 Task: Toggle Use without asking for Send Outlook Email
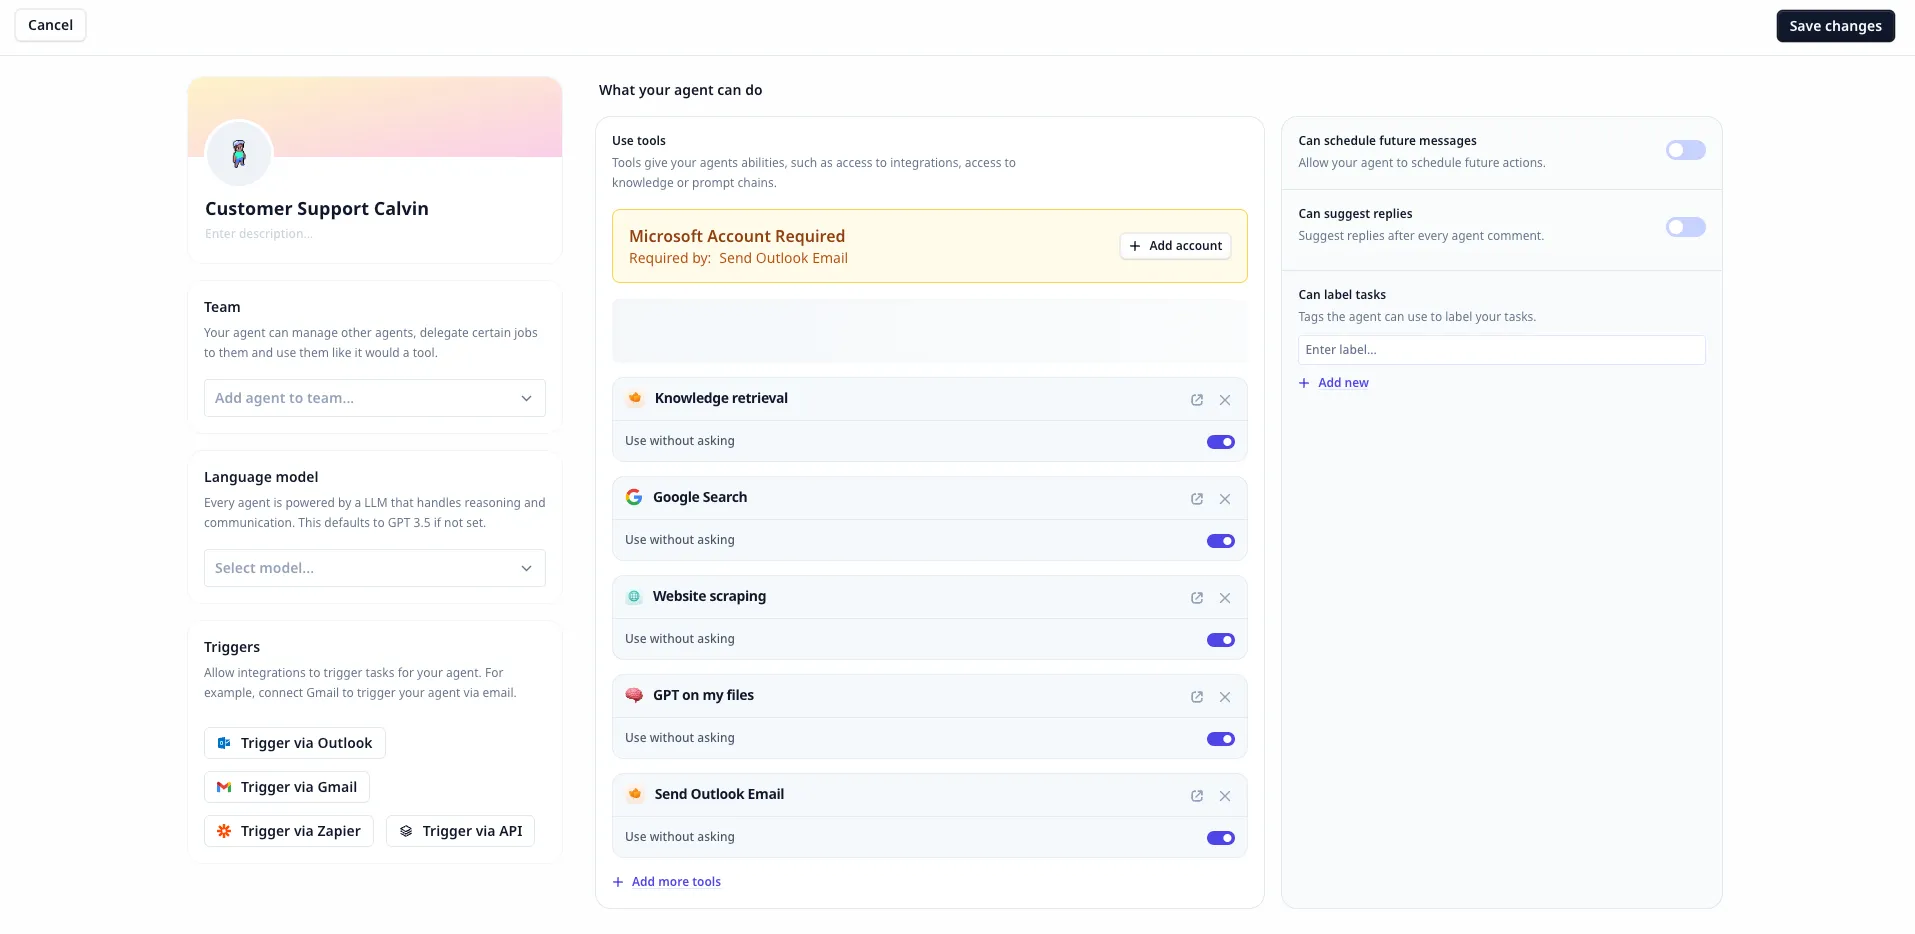[x=1220, y=838]
